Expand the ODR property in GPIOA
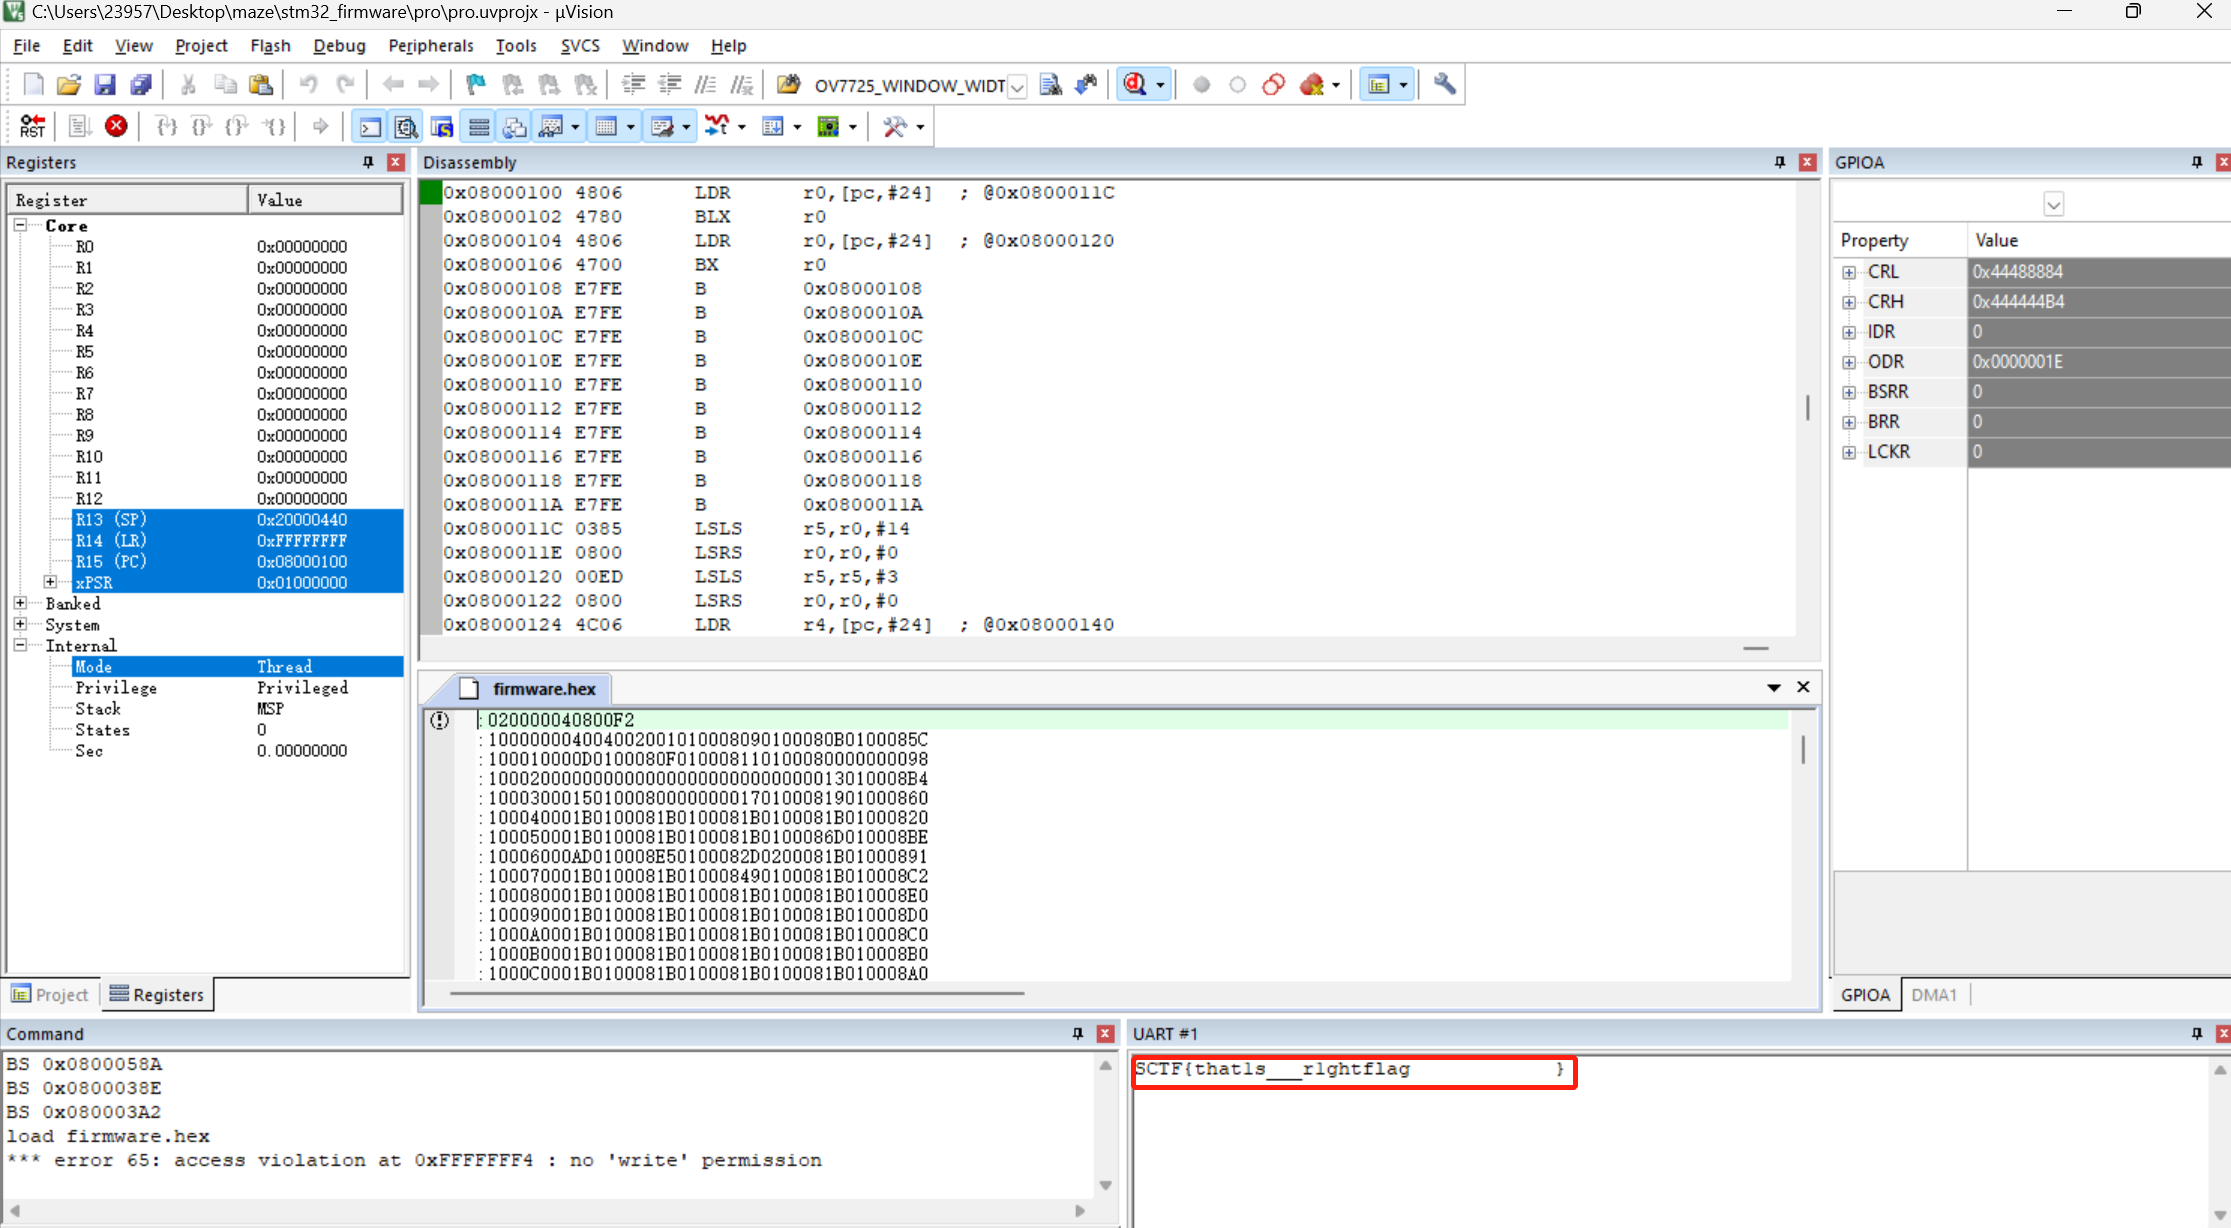The height and width of the screenshot is (1228, 2231). point(1849,362)
